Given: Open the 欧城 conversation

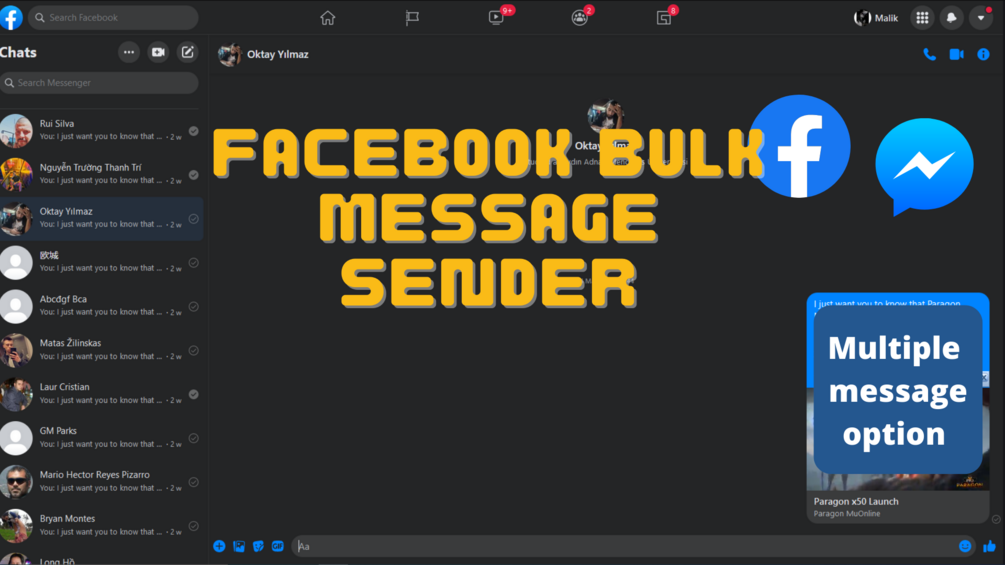Looking at the screenshot, I should click(101, 263).
